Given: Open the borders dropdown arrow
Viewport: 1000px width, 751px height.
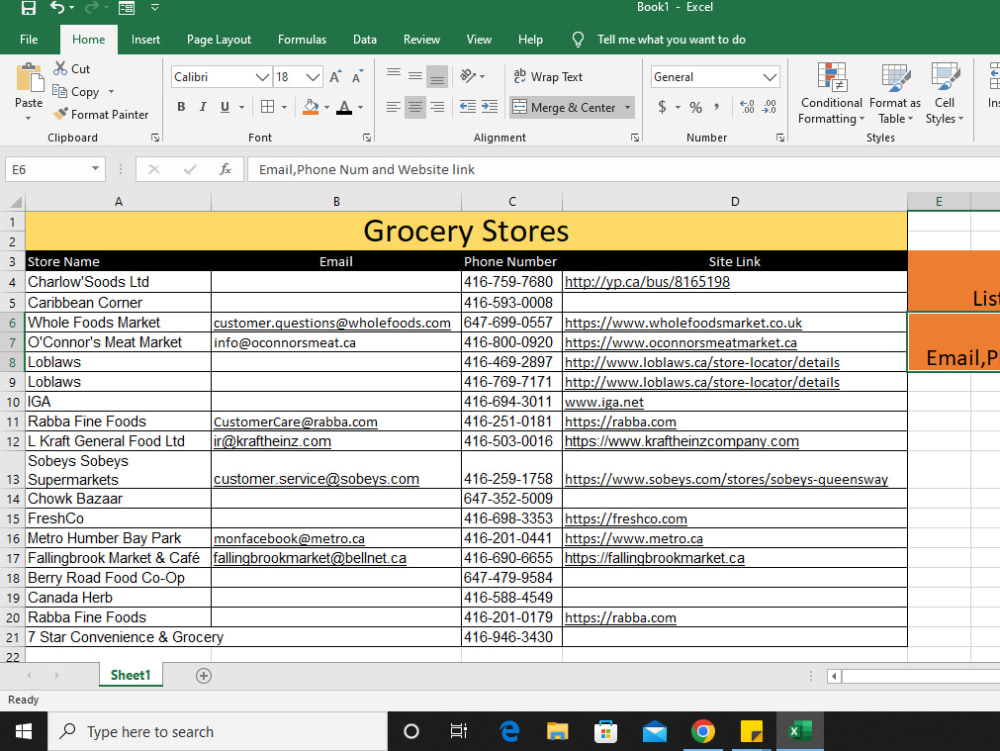Looking at the screenshot, I should coord(284,107).
